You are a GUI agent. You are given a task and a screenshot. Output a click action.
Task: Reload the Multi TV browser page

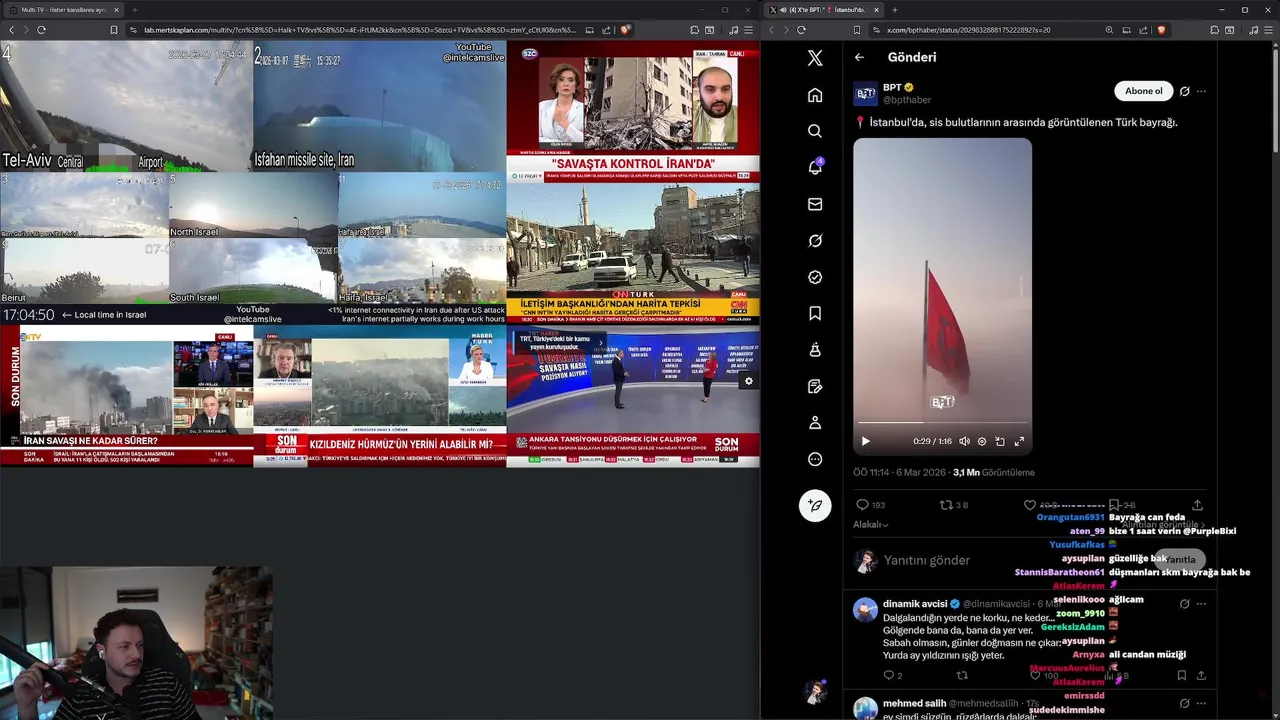pos(41,30)
